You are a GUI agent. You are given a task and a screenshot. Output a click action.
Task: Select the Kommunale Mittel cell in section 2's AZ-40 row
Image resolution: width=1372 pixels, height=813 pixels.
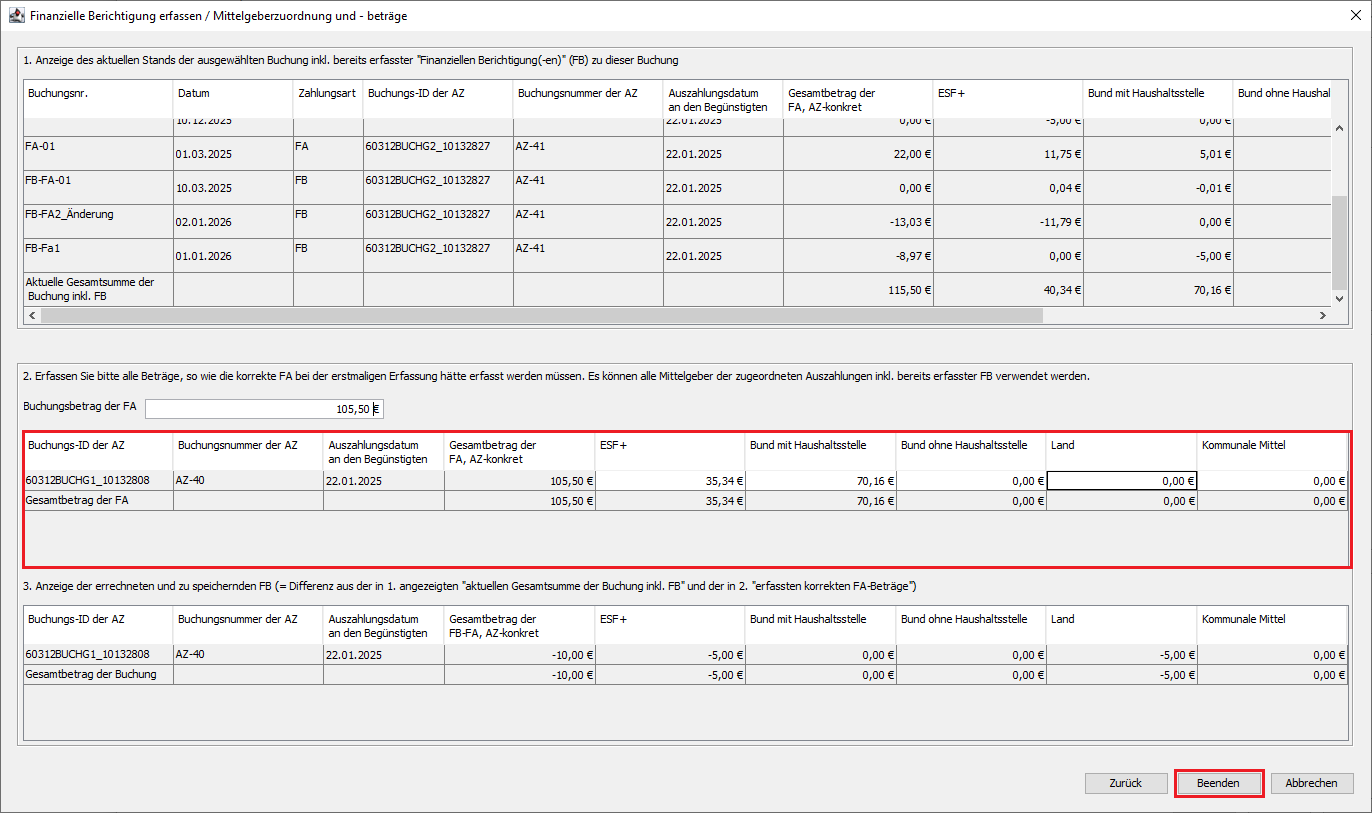[1272, 481]
